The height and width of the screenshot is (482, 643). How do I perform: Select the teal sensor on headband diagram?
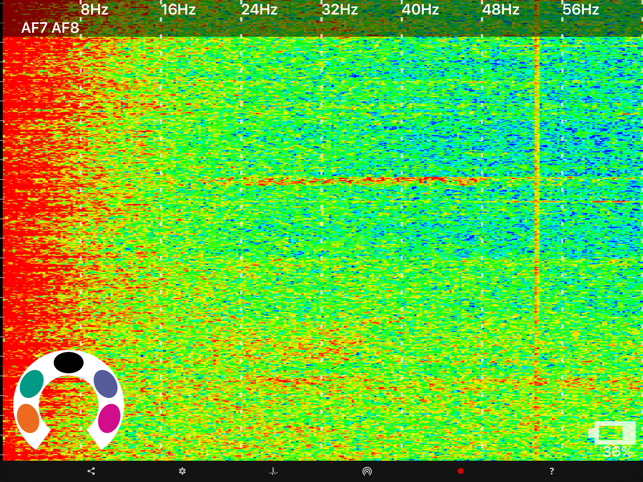pyautogui.click(x=32, y=384)
